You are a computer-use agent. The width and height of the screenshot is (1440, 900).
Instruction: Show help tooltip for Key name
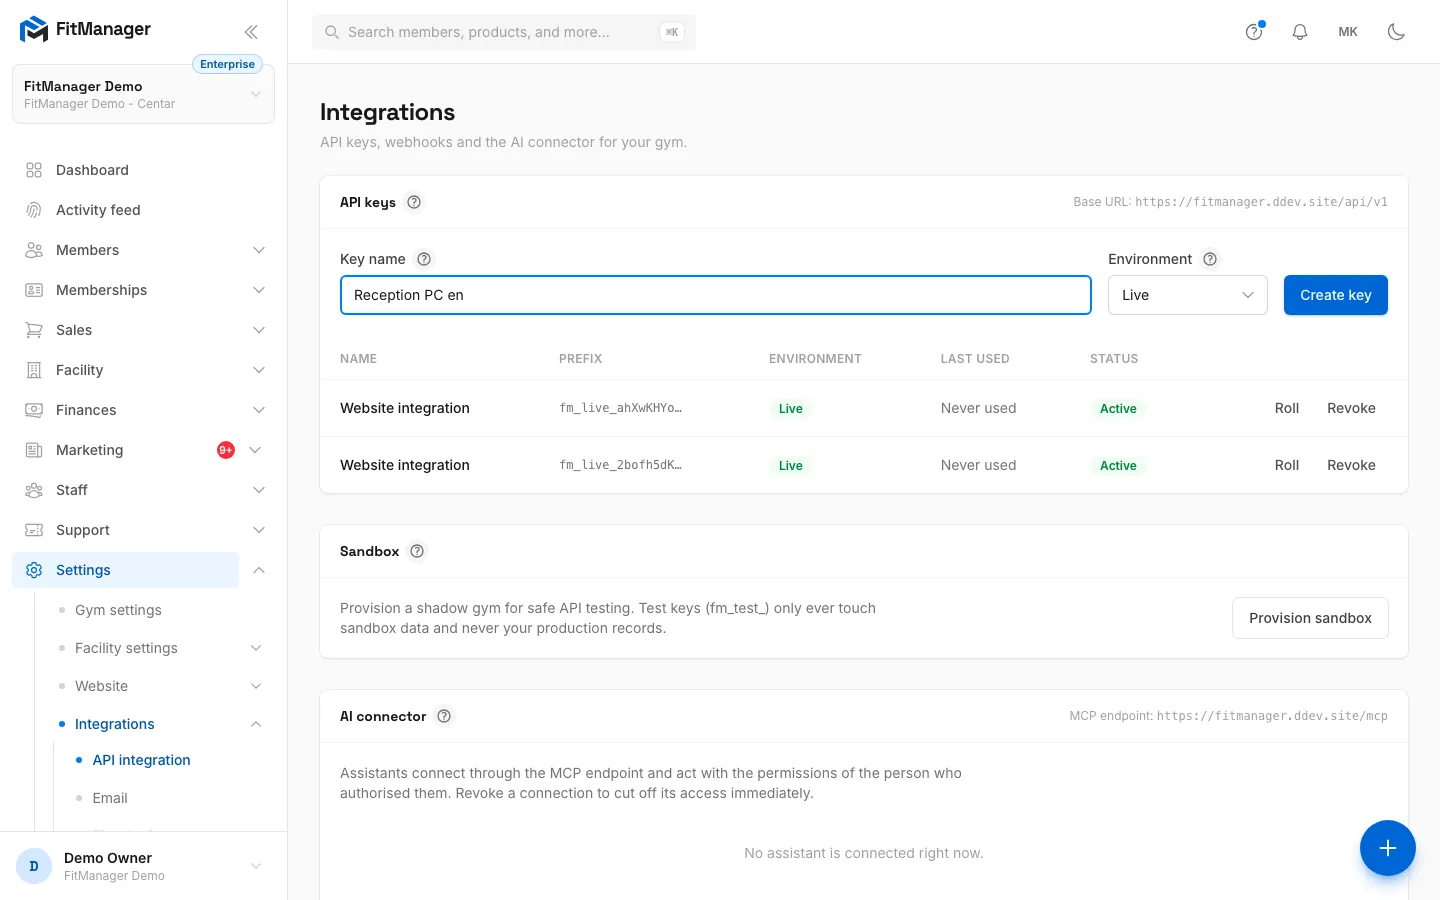pos(424,259)
